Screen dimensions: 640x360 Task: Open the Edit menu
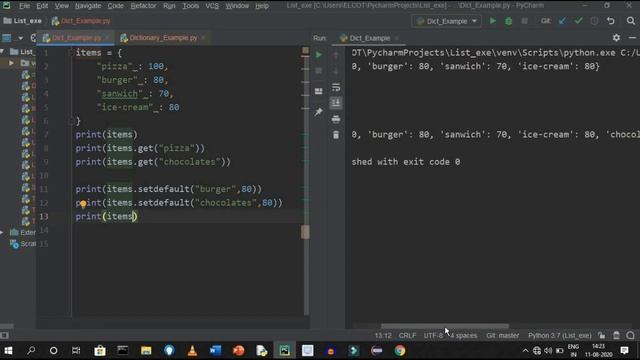pyautogui.click(x=42, y=6)
